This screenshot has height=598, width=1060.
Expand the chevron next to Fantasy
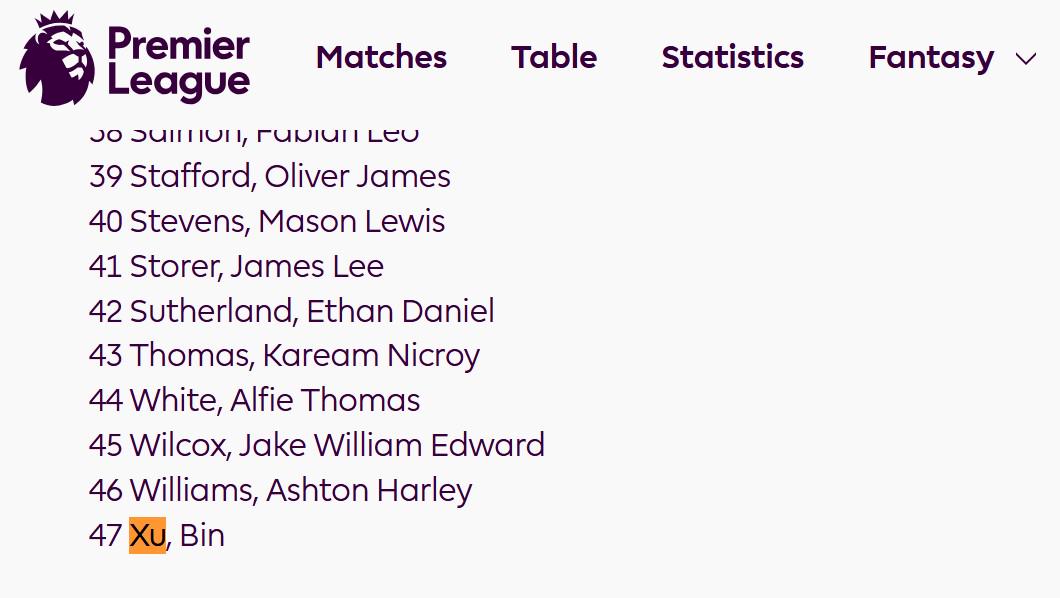[1026, 59]
